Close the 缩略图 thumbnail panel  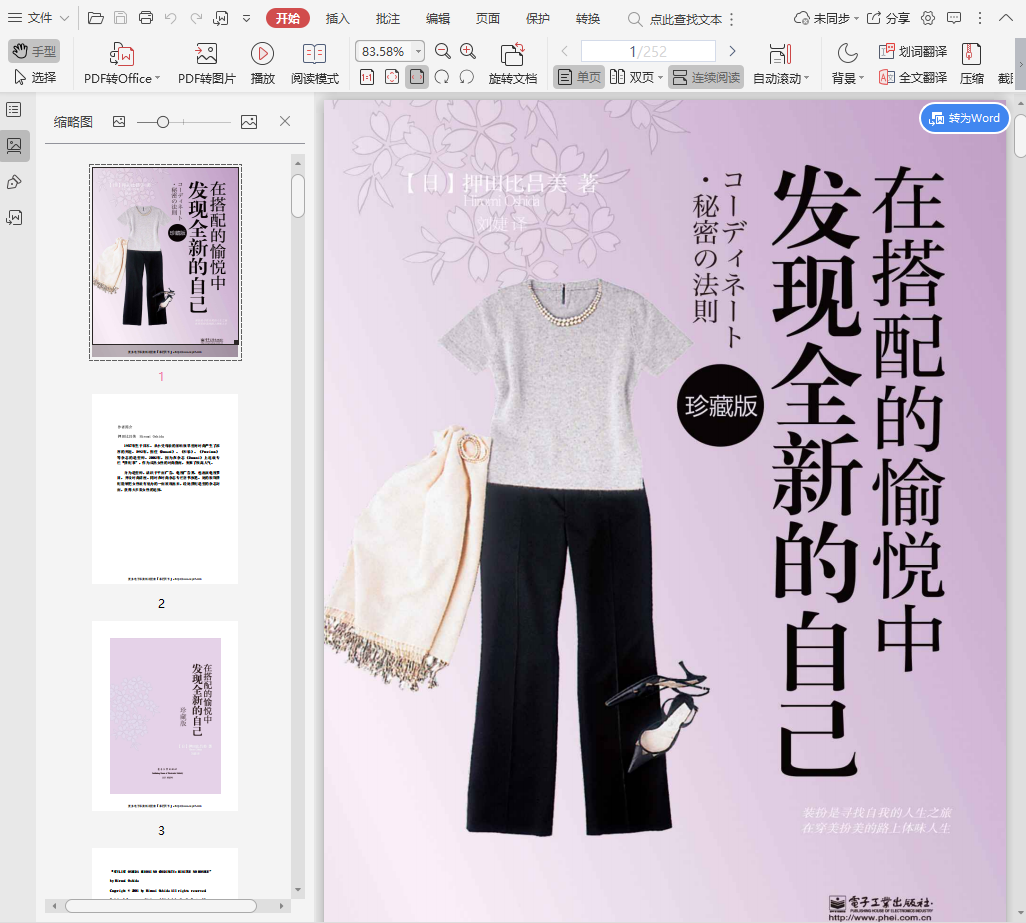(x=285, y=121)
